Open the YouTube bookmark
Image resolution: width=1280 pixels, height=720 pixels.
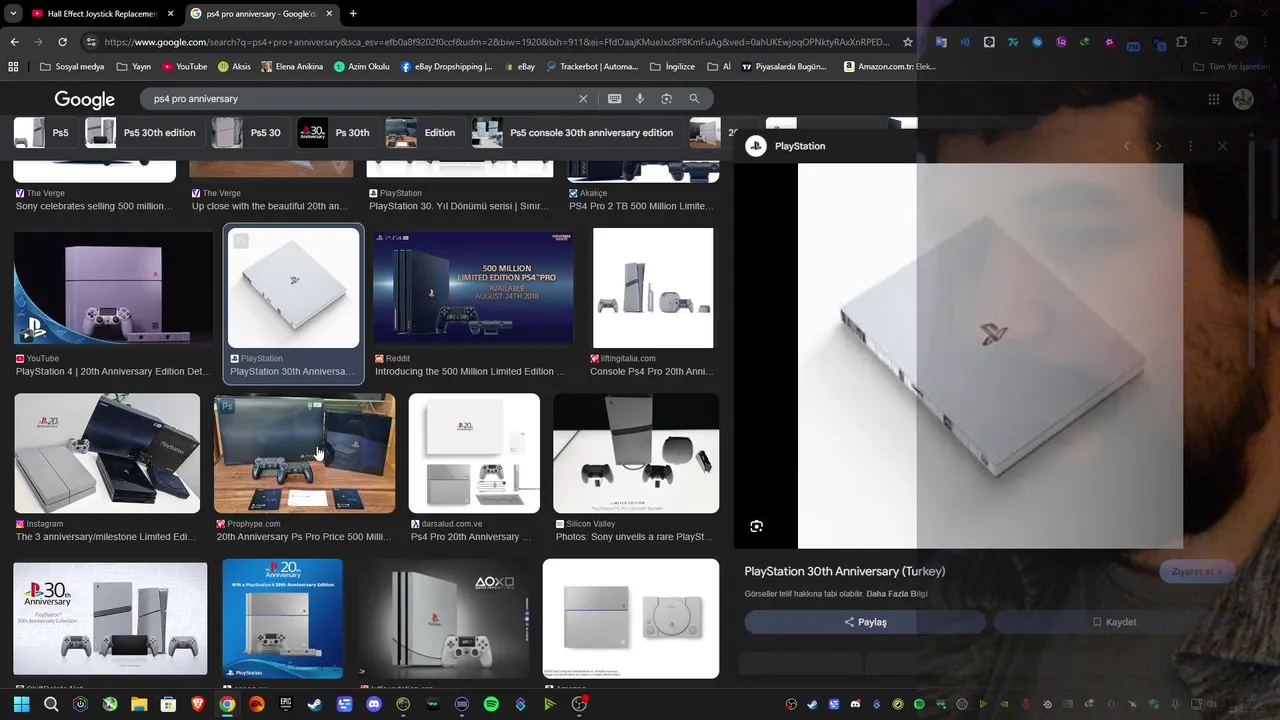click(x=184, y=67)
